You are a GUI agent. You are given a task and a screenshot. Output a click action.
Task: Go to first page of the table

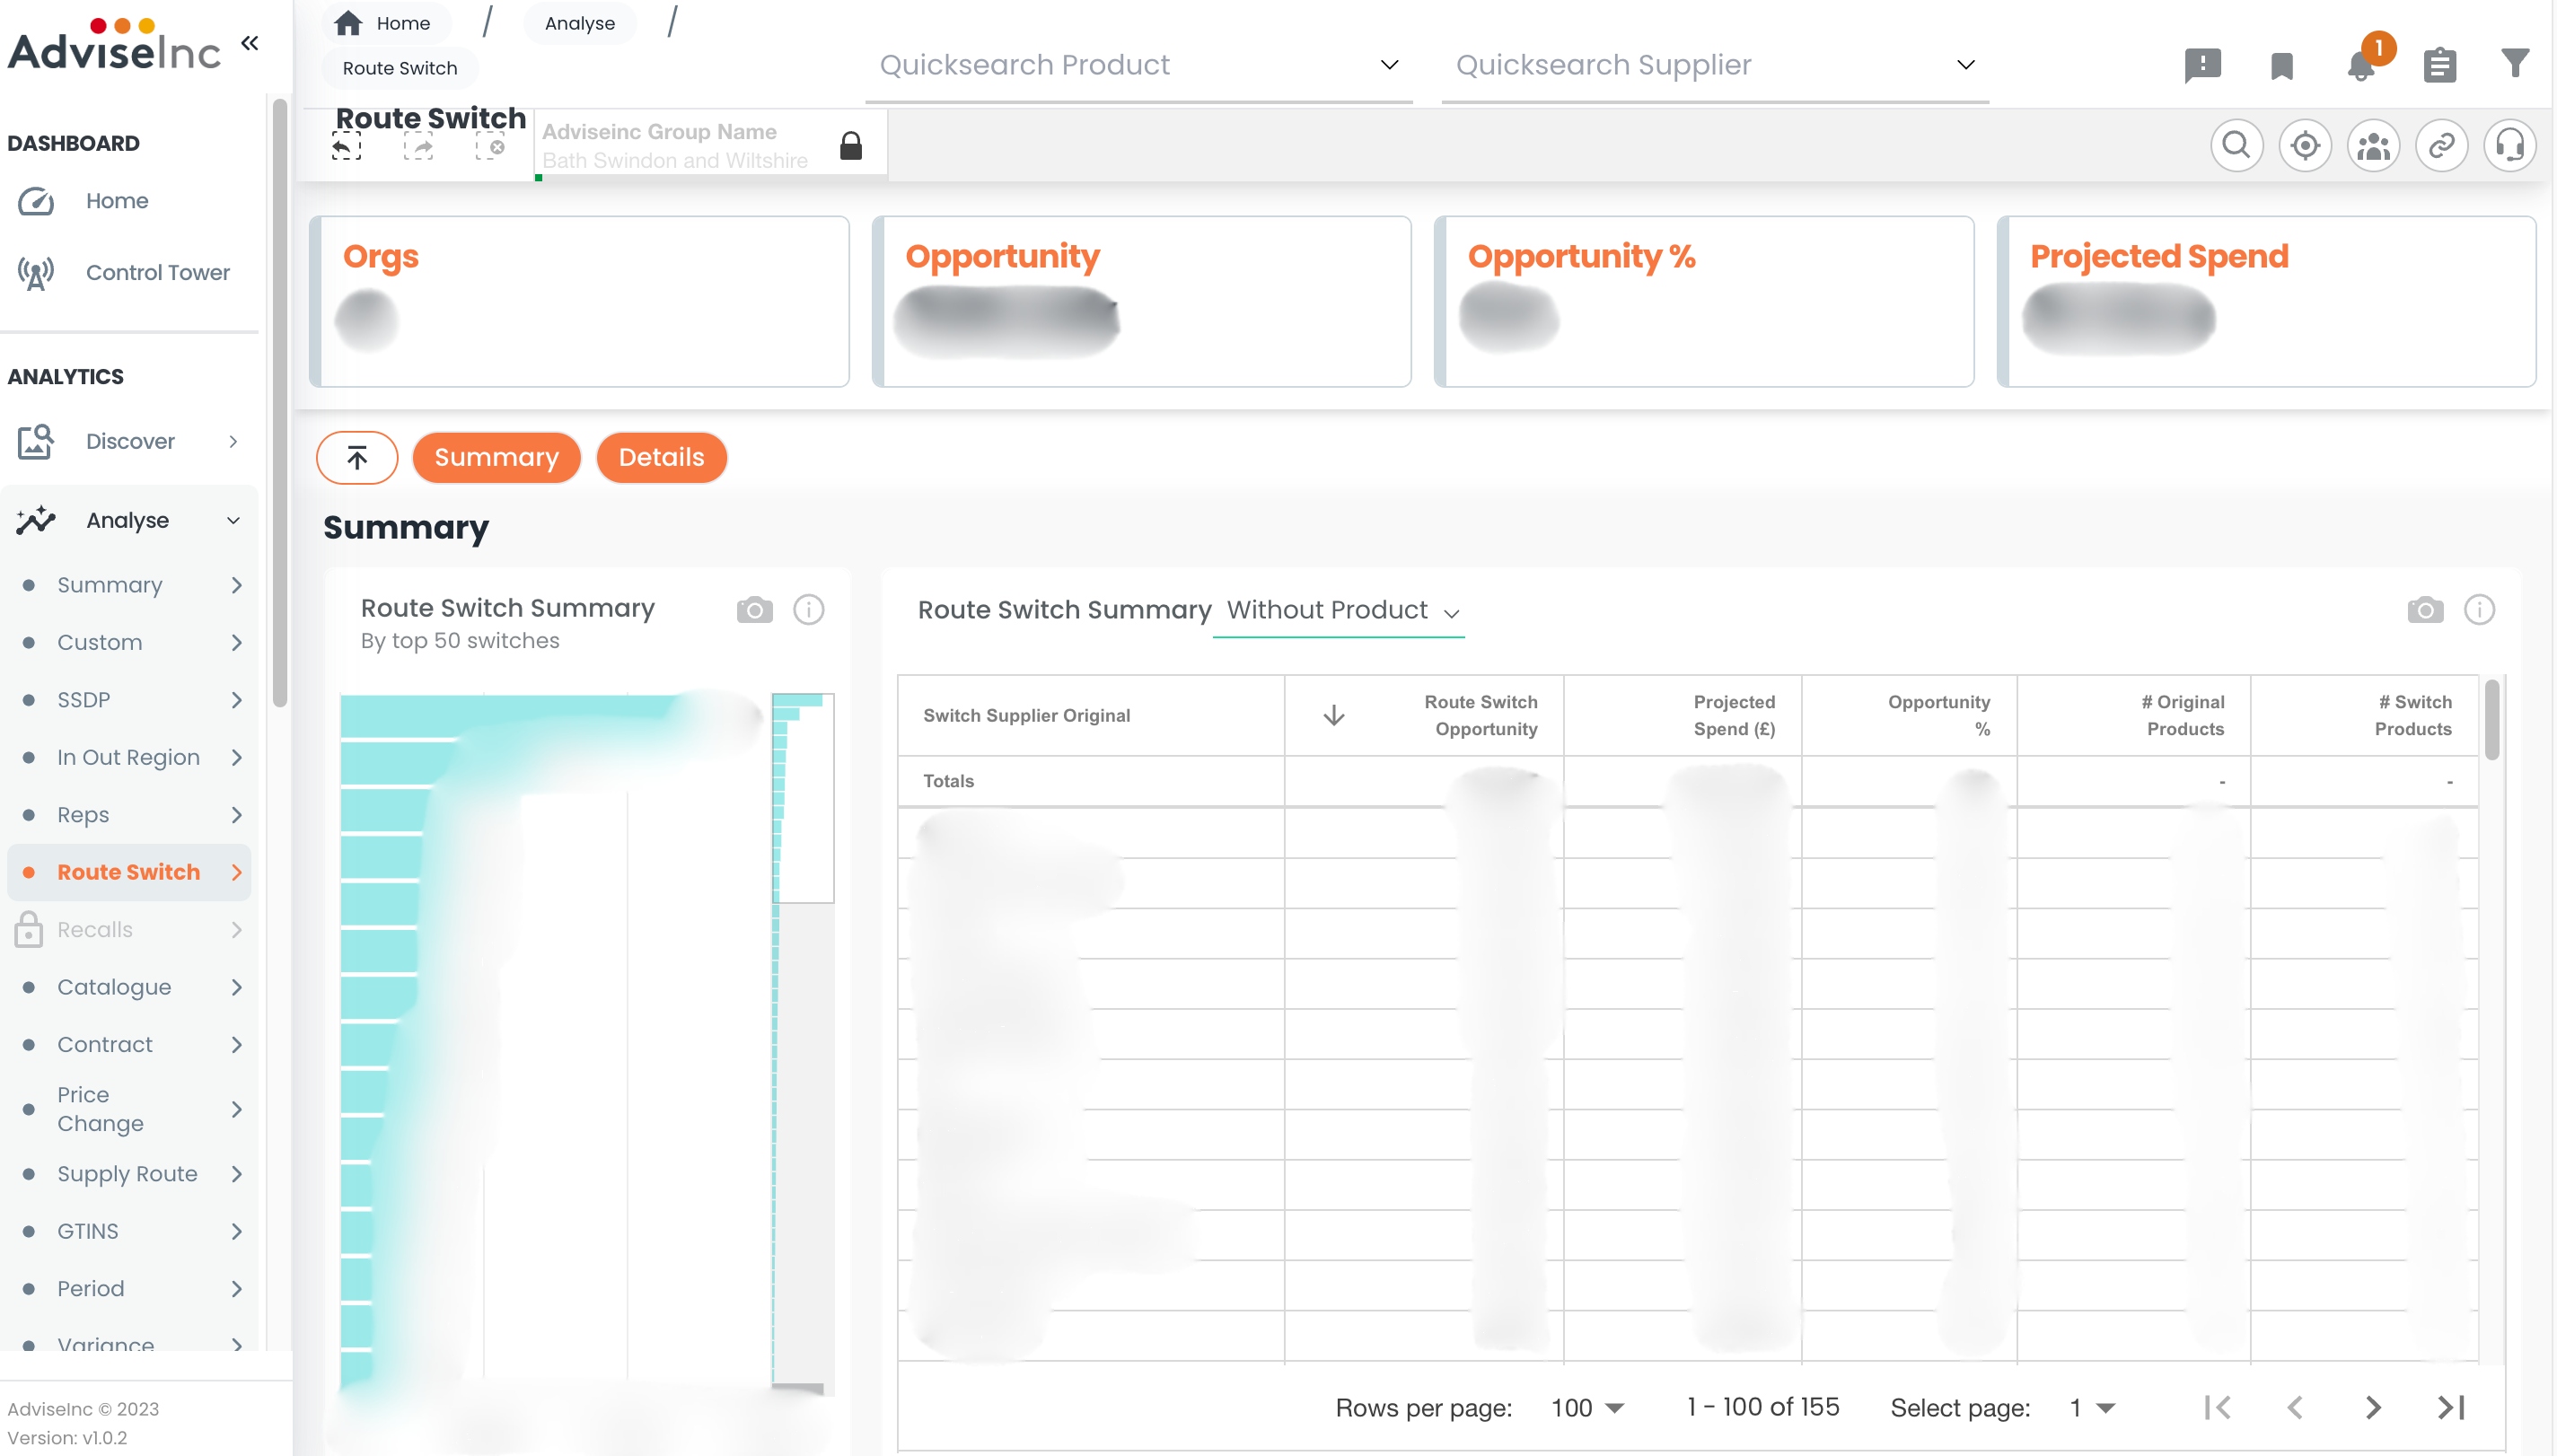2217,1408
